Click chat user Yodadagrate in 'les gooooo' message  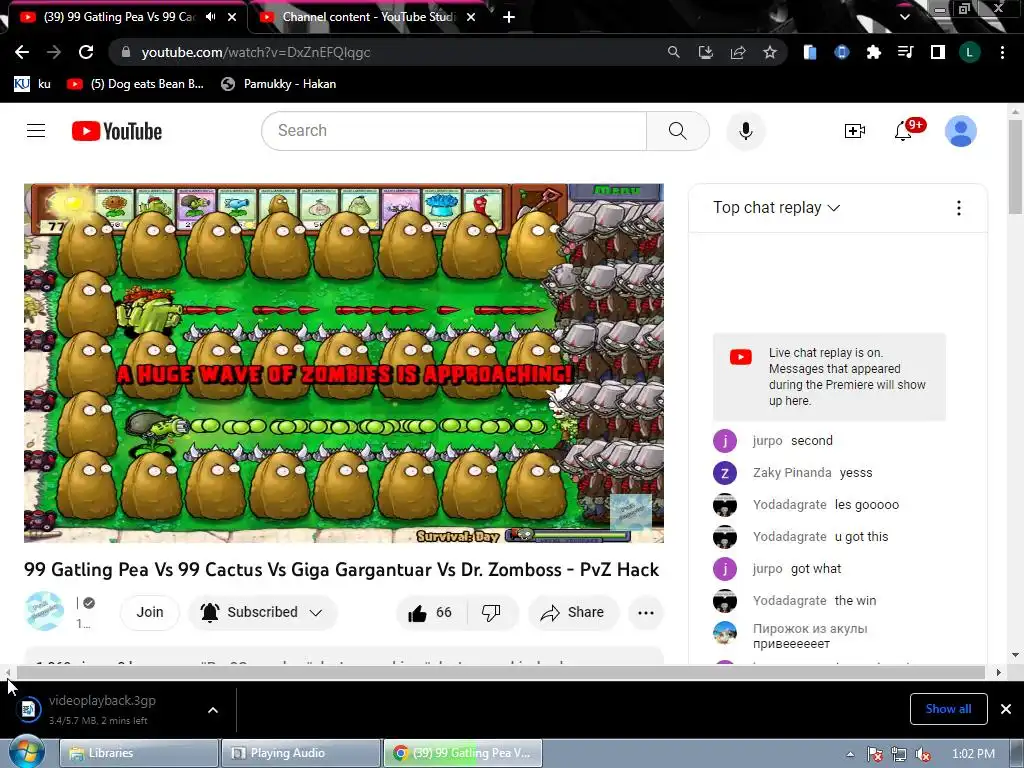tap(790, 505)
